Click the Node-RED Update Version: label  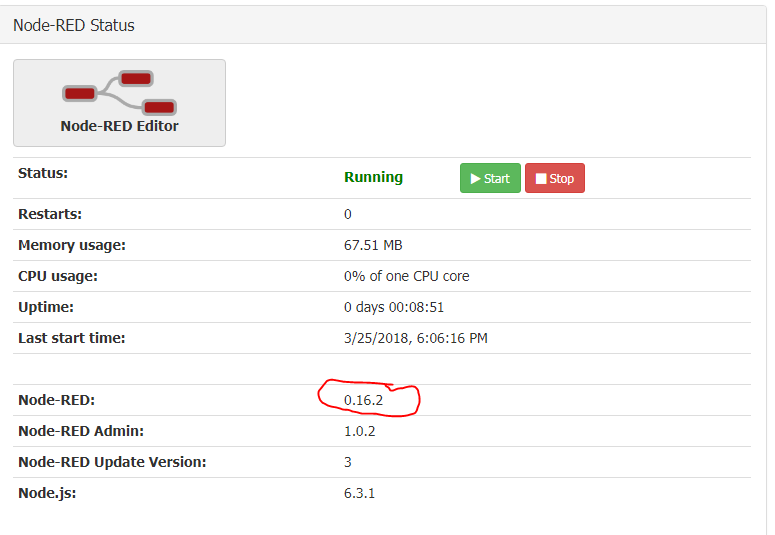[112, 462]
